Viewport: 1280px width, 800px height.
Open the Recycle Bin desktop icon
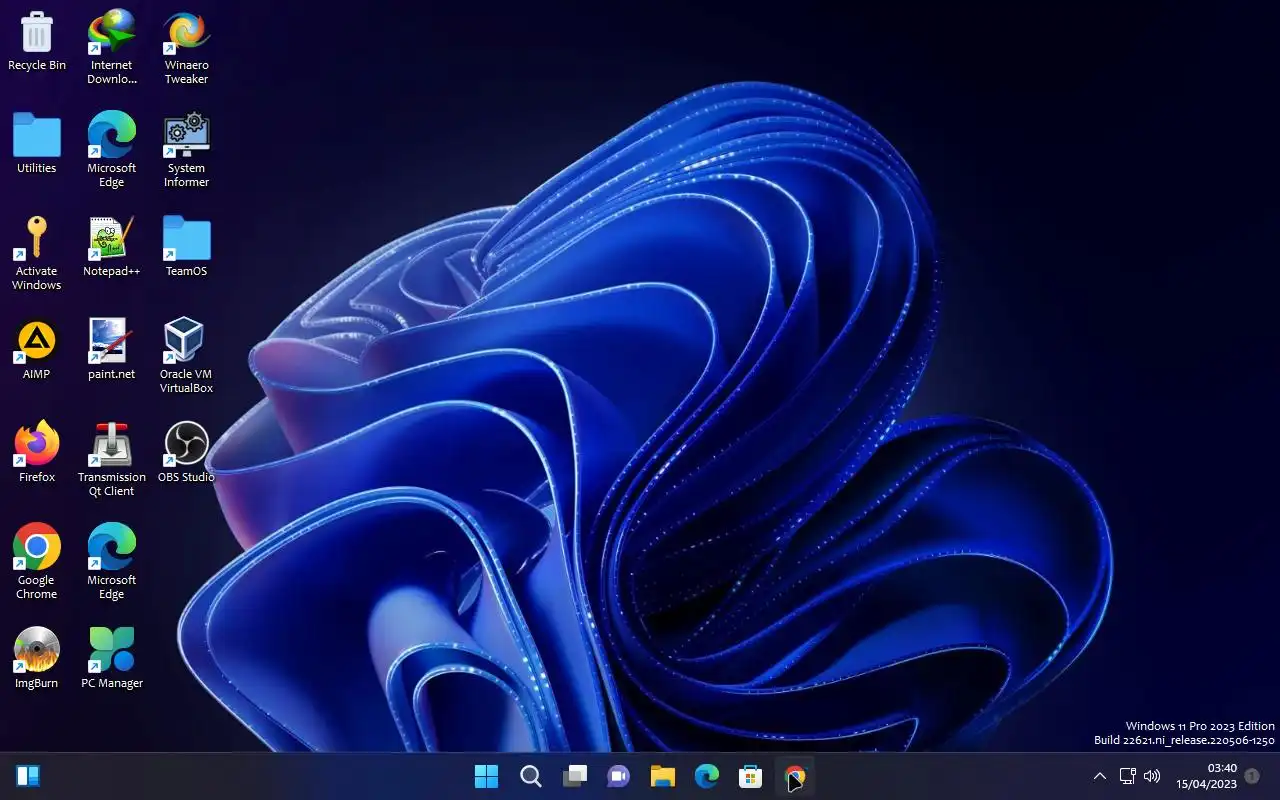coord(37,41)
